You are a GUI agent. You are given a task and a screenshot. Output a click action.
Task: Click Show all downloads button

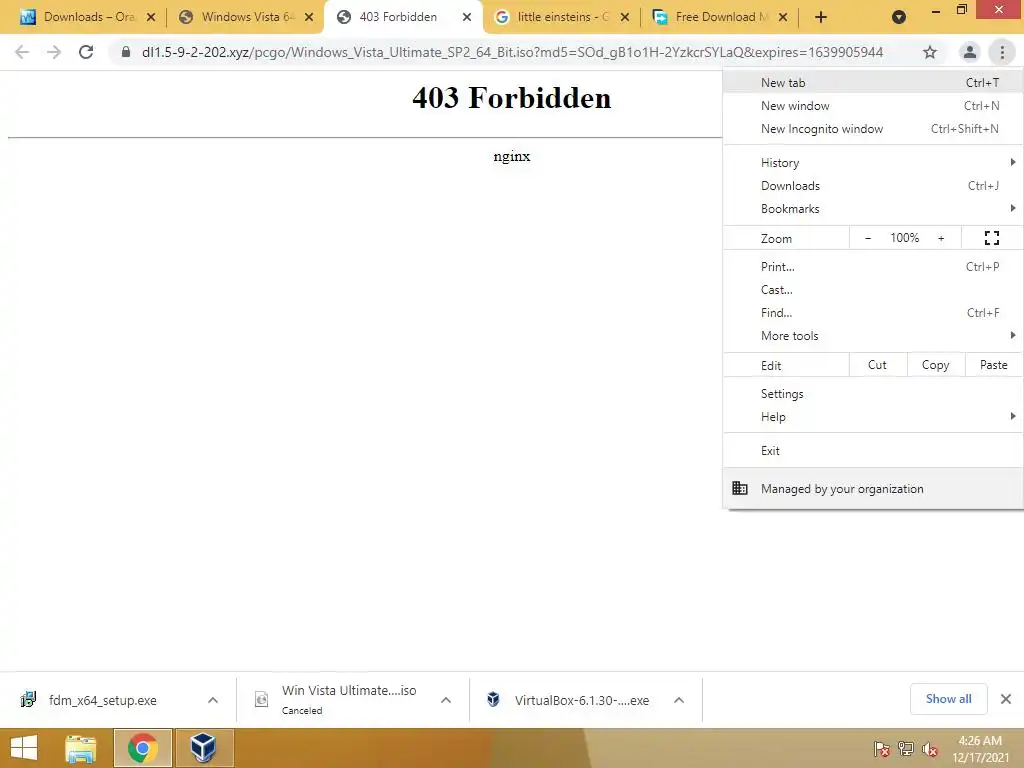(x=948, y=699)
